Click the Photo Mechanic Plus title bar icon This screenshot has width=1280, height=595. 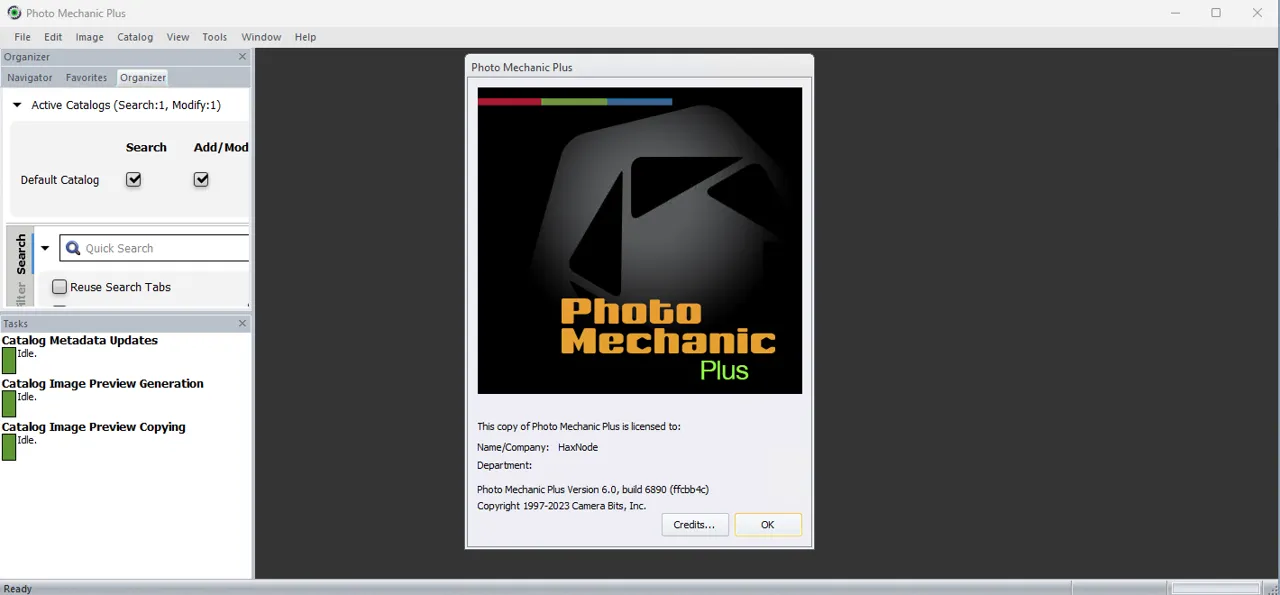[14, 13]
